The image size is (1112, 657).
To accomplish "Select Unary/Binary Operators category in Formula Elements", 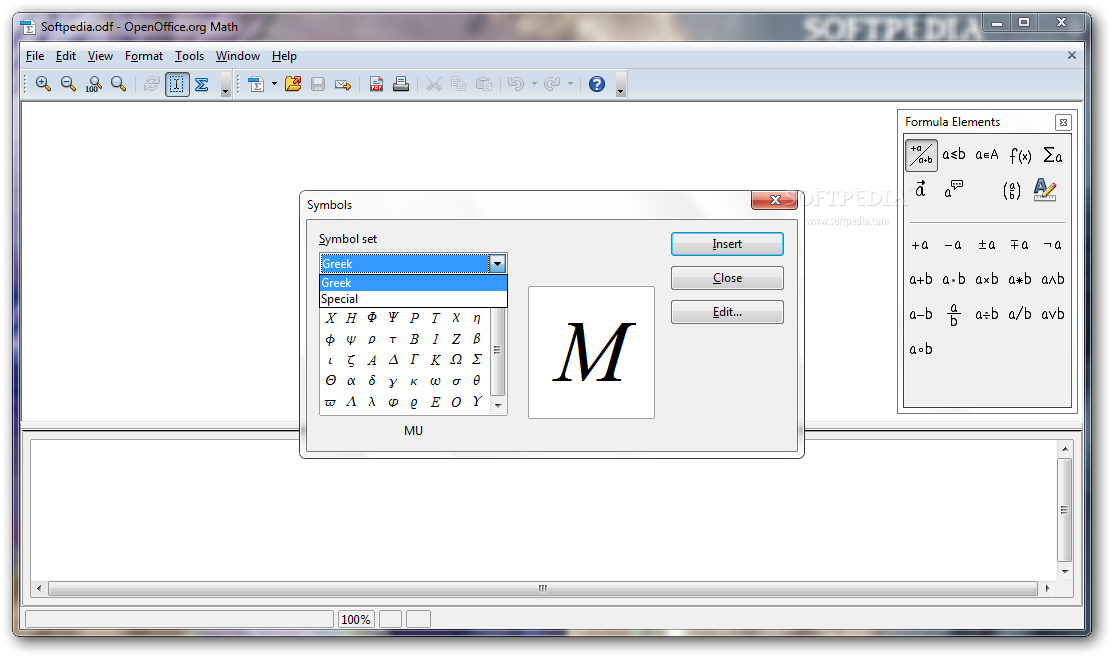I will [x=921, y=155].
